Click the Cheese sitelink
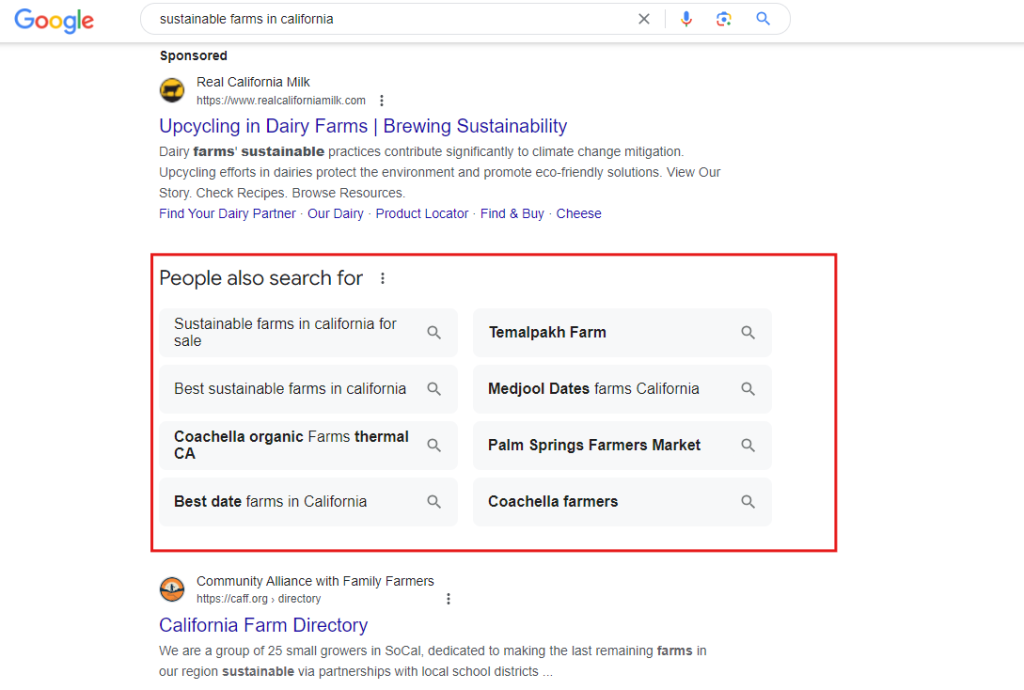 [579, 214]
